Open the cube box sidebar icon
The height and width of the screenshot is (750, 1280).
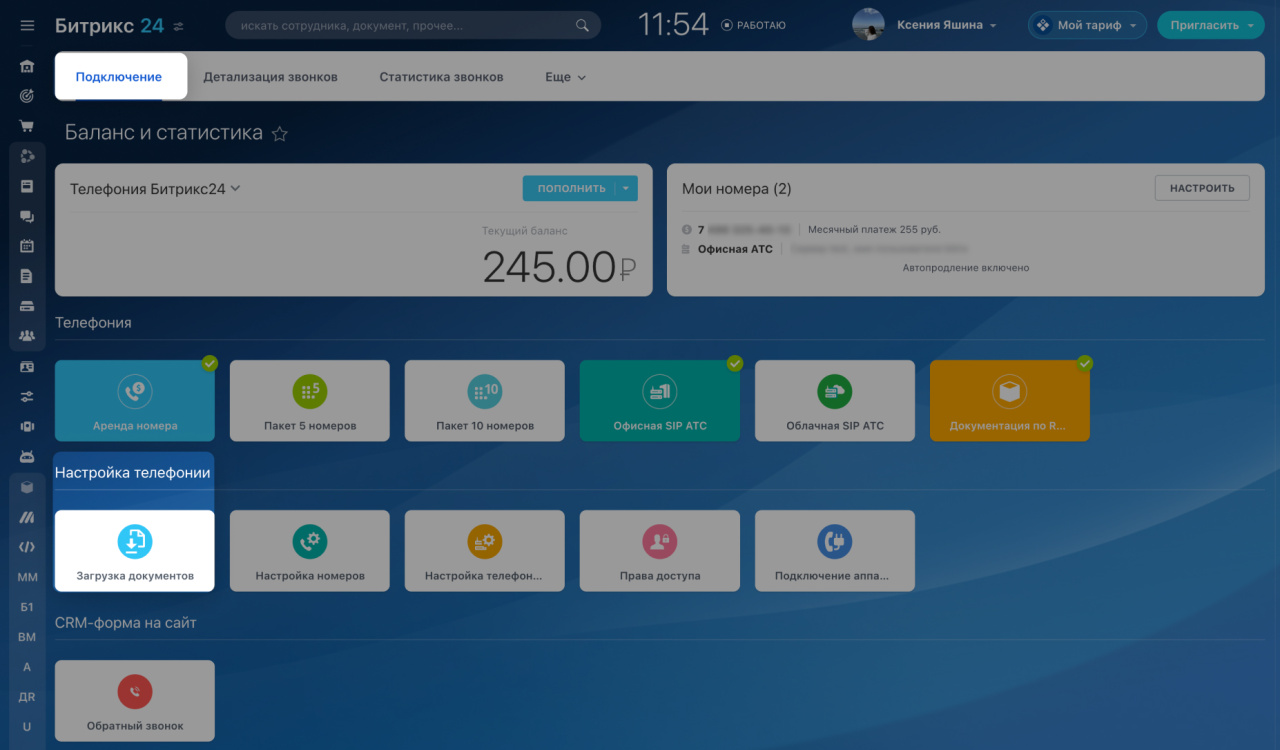pos(27,487)
